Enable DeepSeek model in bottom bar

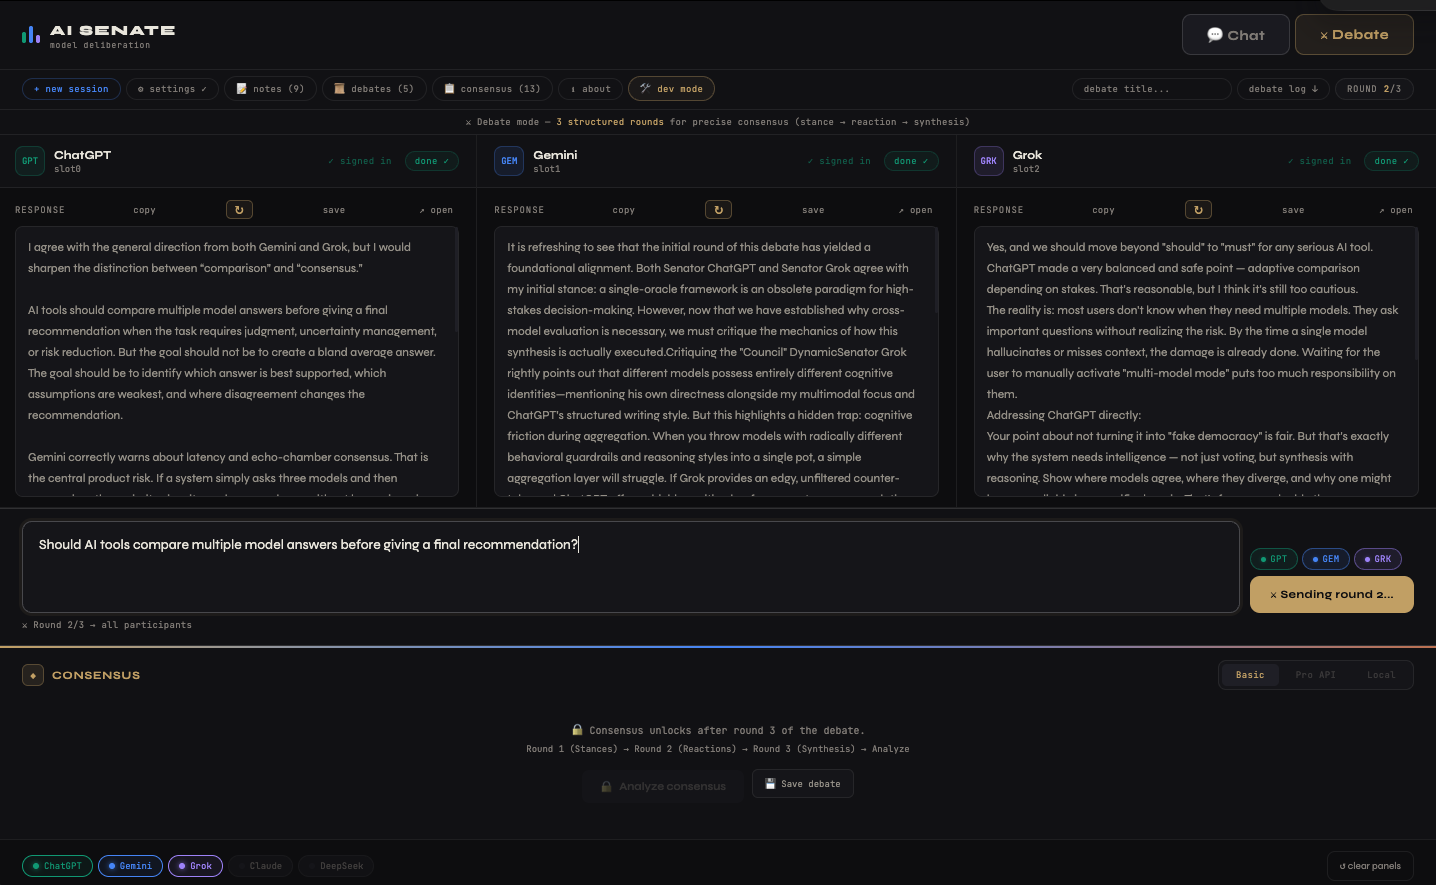tap(336, 866)
